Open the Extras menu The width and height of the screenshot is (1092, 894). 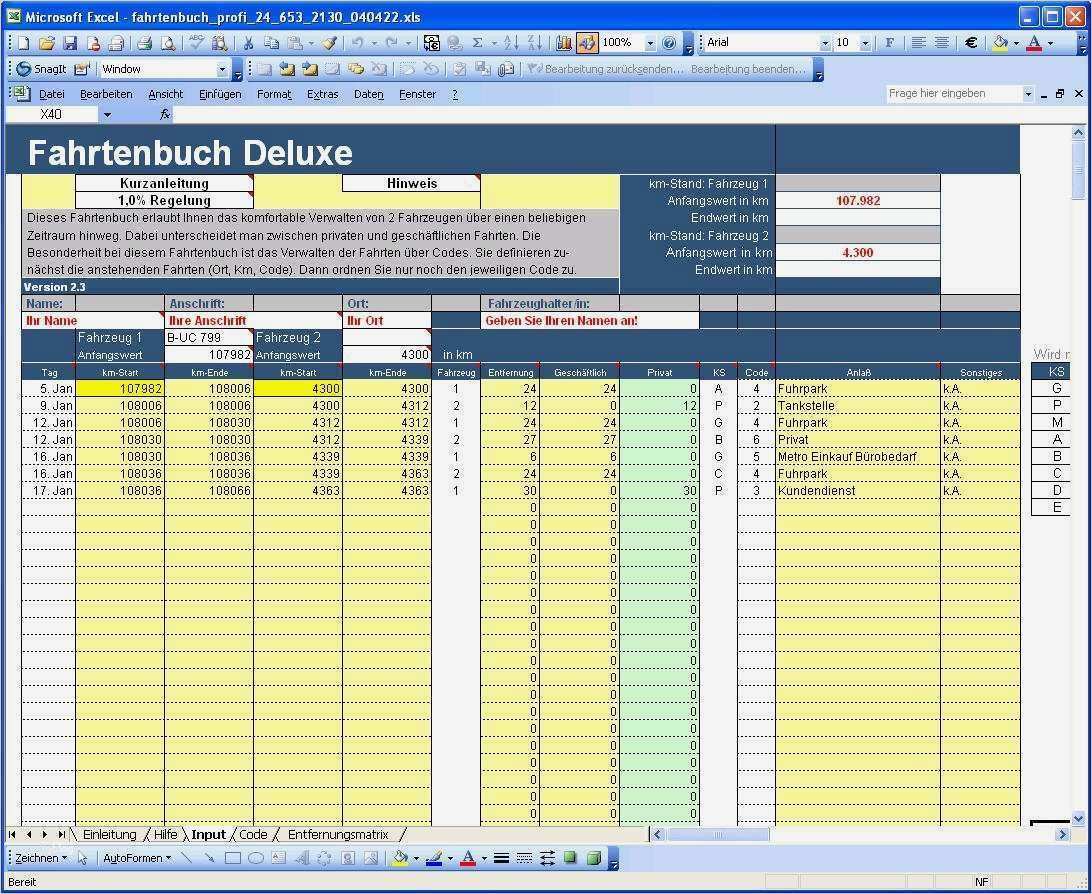point(322,94)
